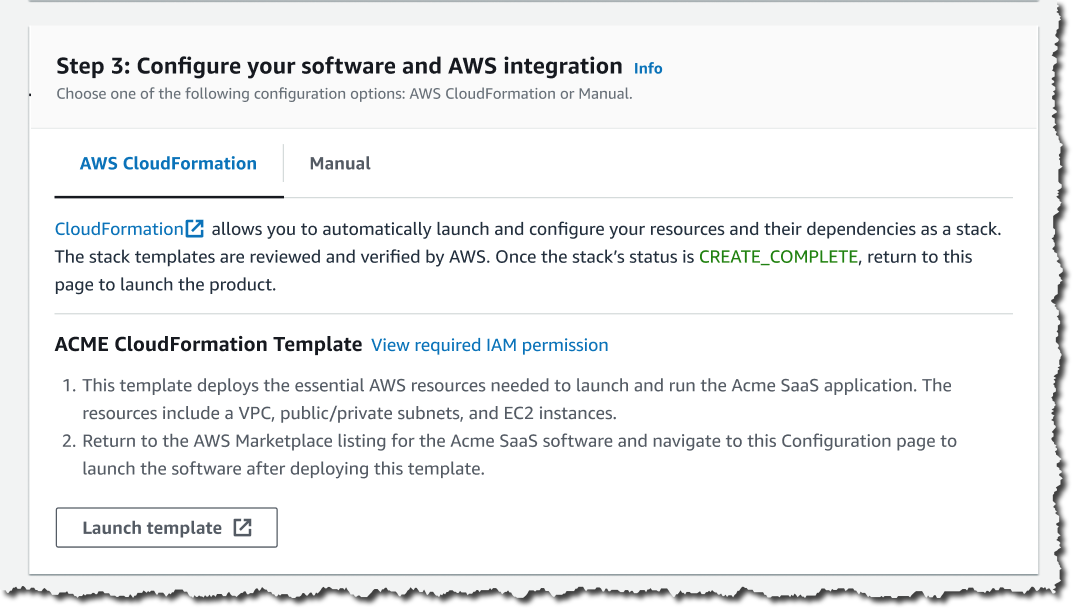Select the second numbered instruction about Marketplace
This screenshot has height=608, width=1073.
coord(518,453)
